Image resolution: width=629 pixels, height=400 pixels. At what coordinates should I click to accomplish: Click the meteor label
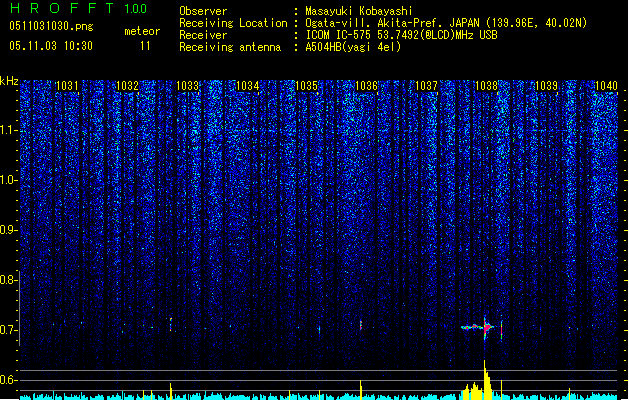click(x=142, y=31)
